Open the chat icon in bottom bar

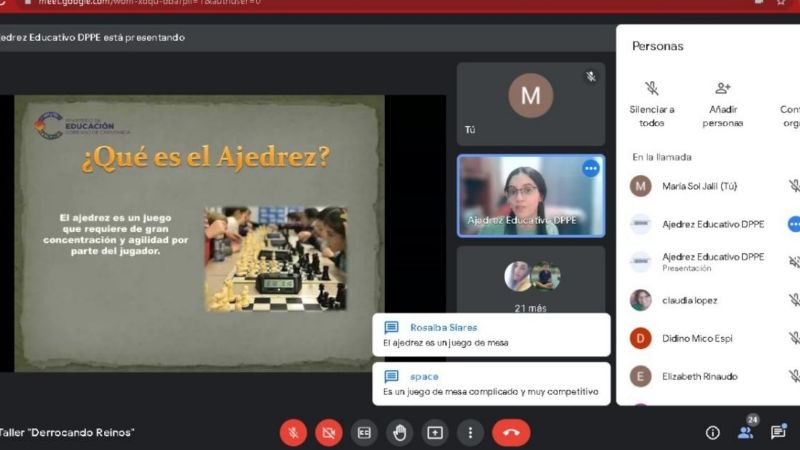(779, 432)
